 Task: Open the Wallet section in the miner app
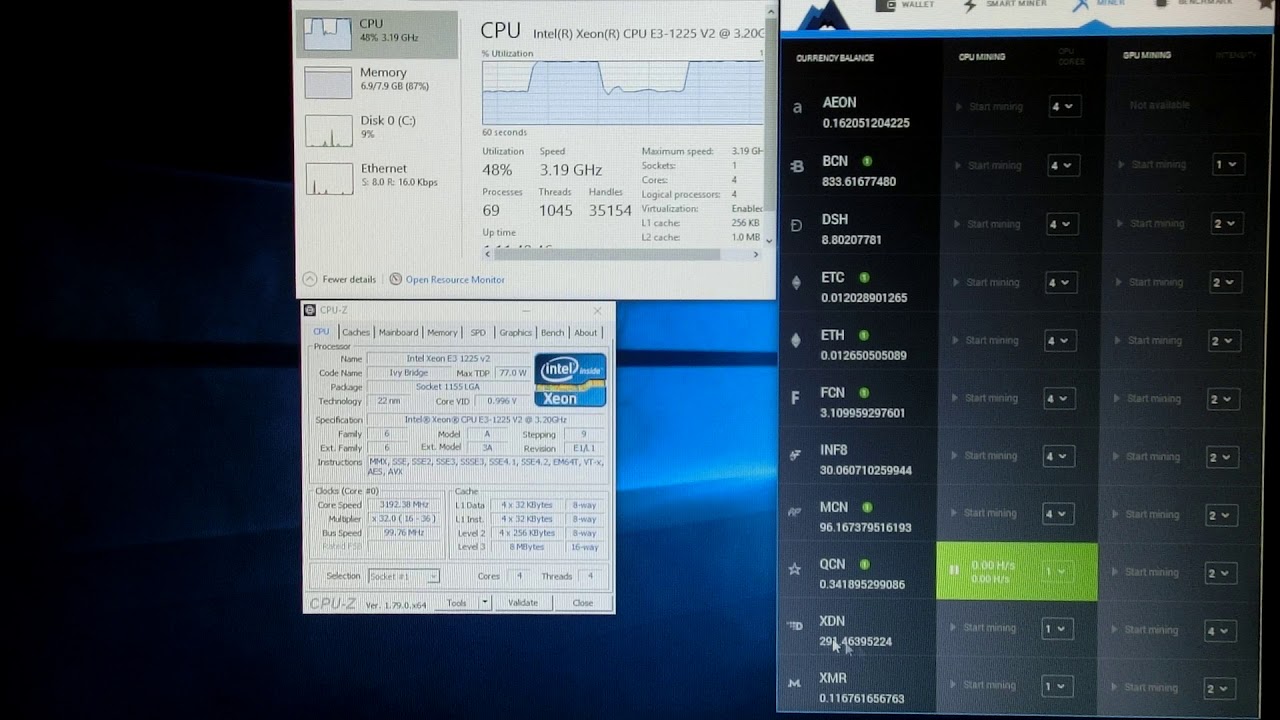point(905,4)
